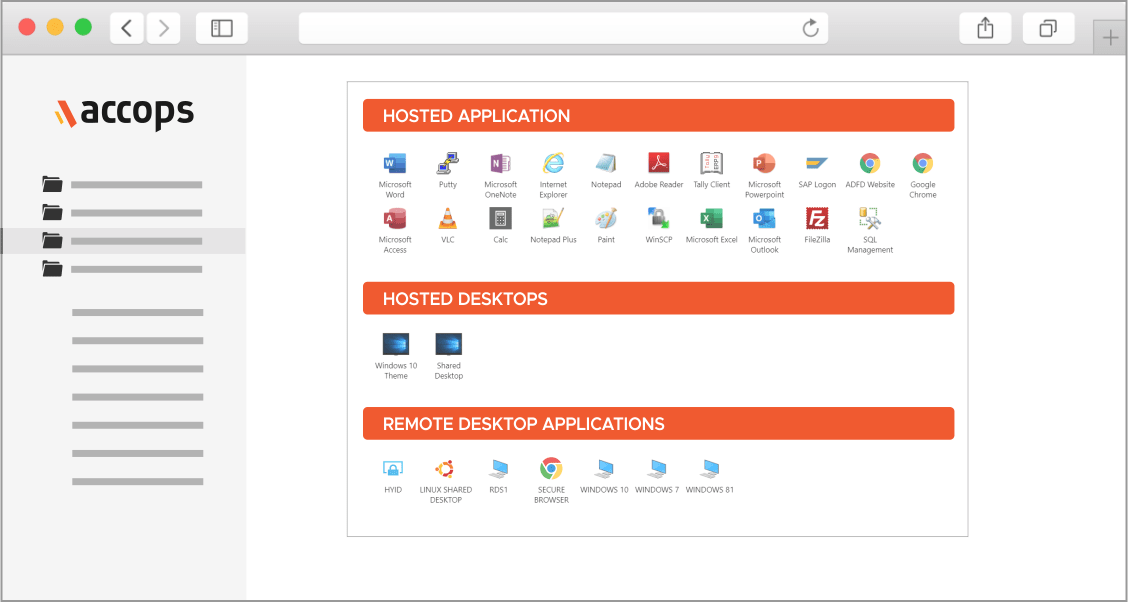Launch WinSCP from hosted applications
Image resolution: width=1128 pixels, height=602 pixels.
coord(659,219)
